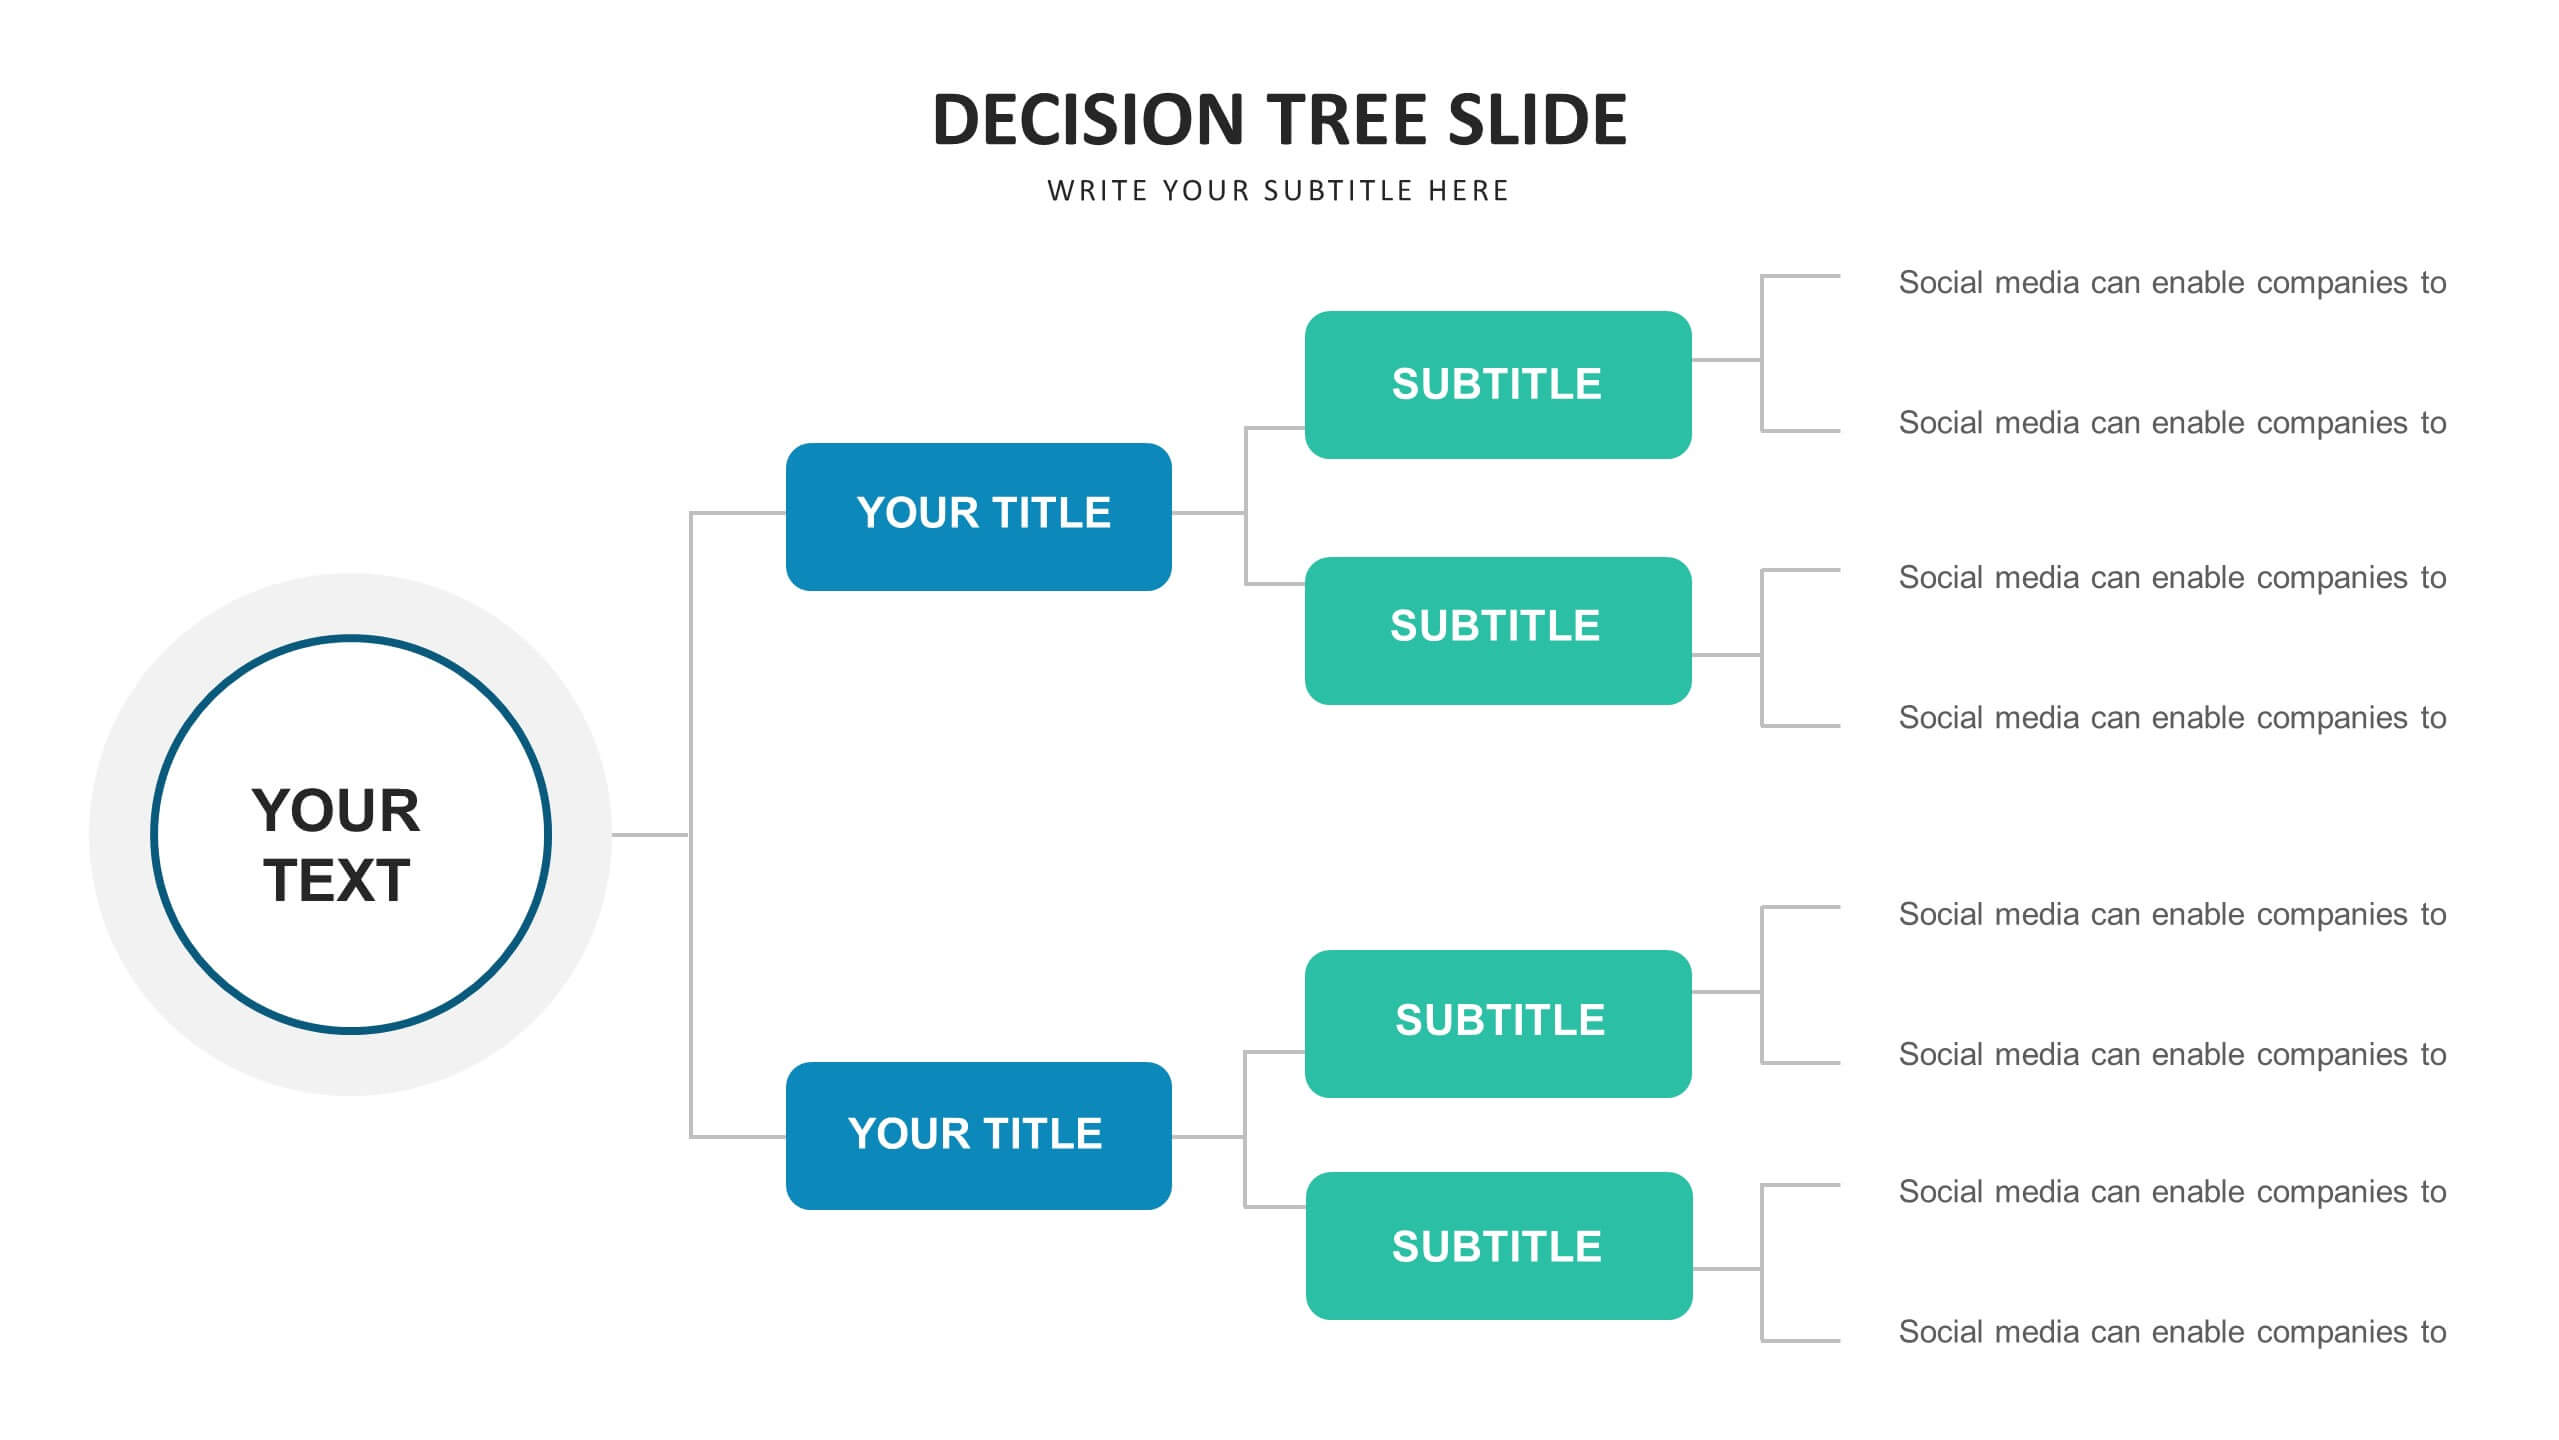Click the fifth 'Social media can enable' line
Screen dimensions: 2559x1440
coord(2172,915)
